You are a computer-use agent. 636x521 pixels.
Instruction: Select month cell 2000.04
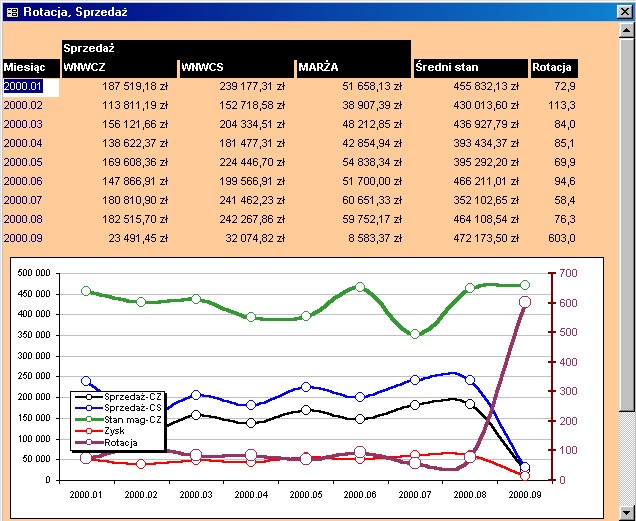[x=23, y=144]
